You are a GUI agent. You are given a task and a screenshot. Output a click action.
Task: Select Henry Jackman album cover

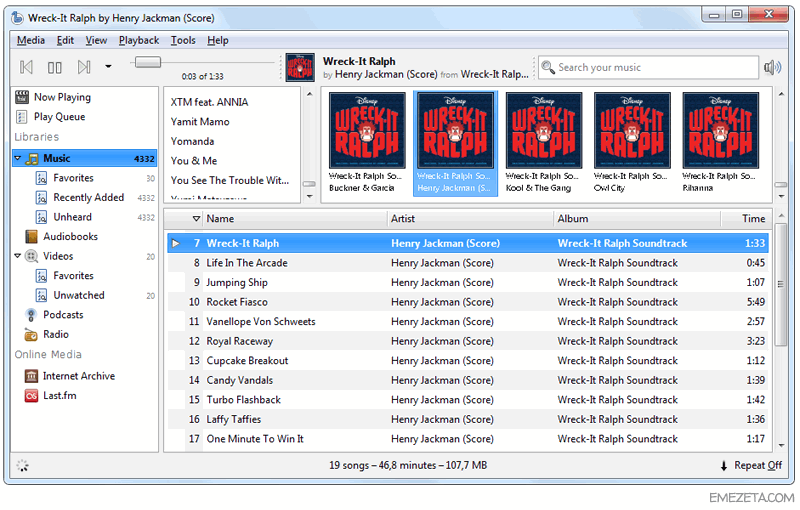click(x=456, y=131)
